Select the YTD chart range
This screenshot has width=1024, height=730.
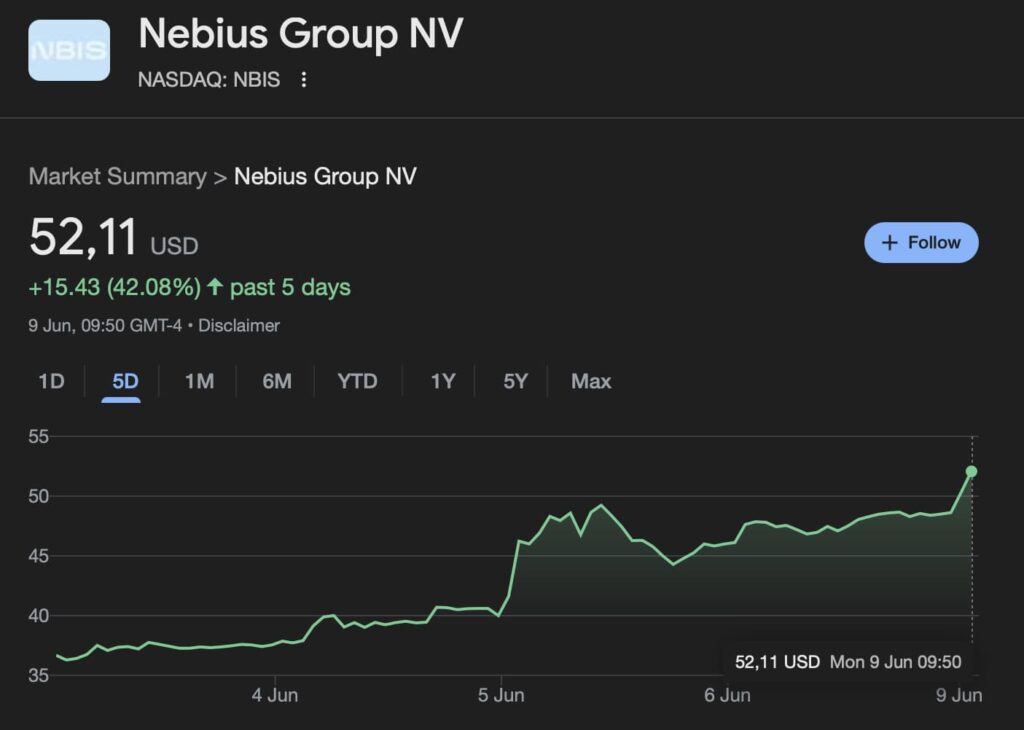pyautogui.click(x=357, y=381)
